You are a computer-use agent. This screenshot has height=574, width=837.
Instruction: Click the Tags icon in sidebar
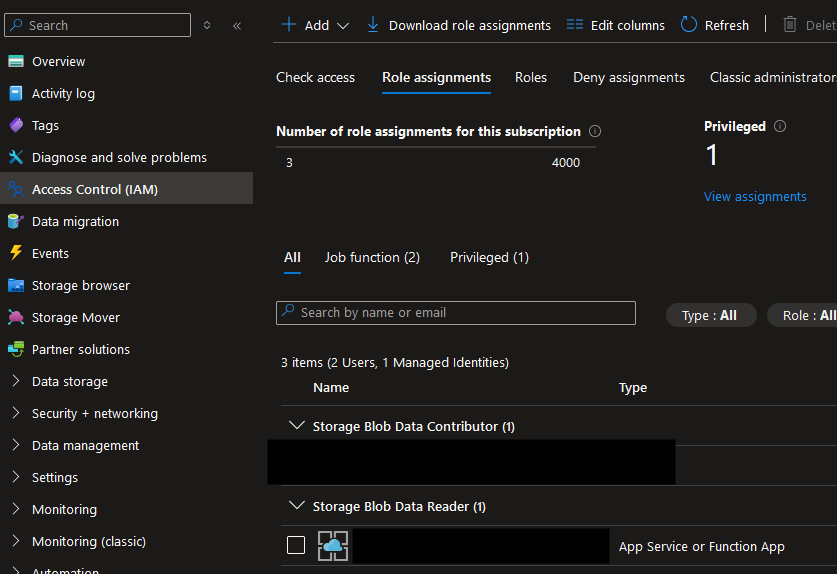pos(15,126)
